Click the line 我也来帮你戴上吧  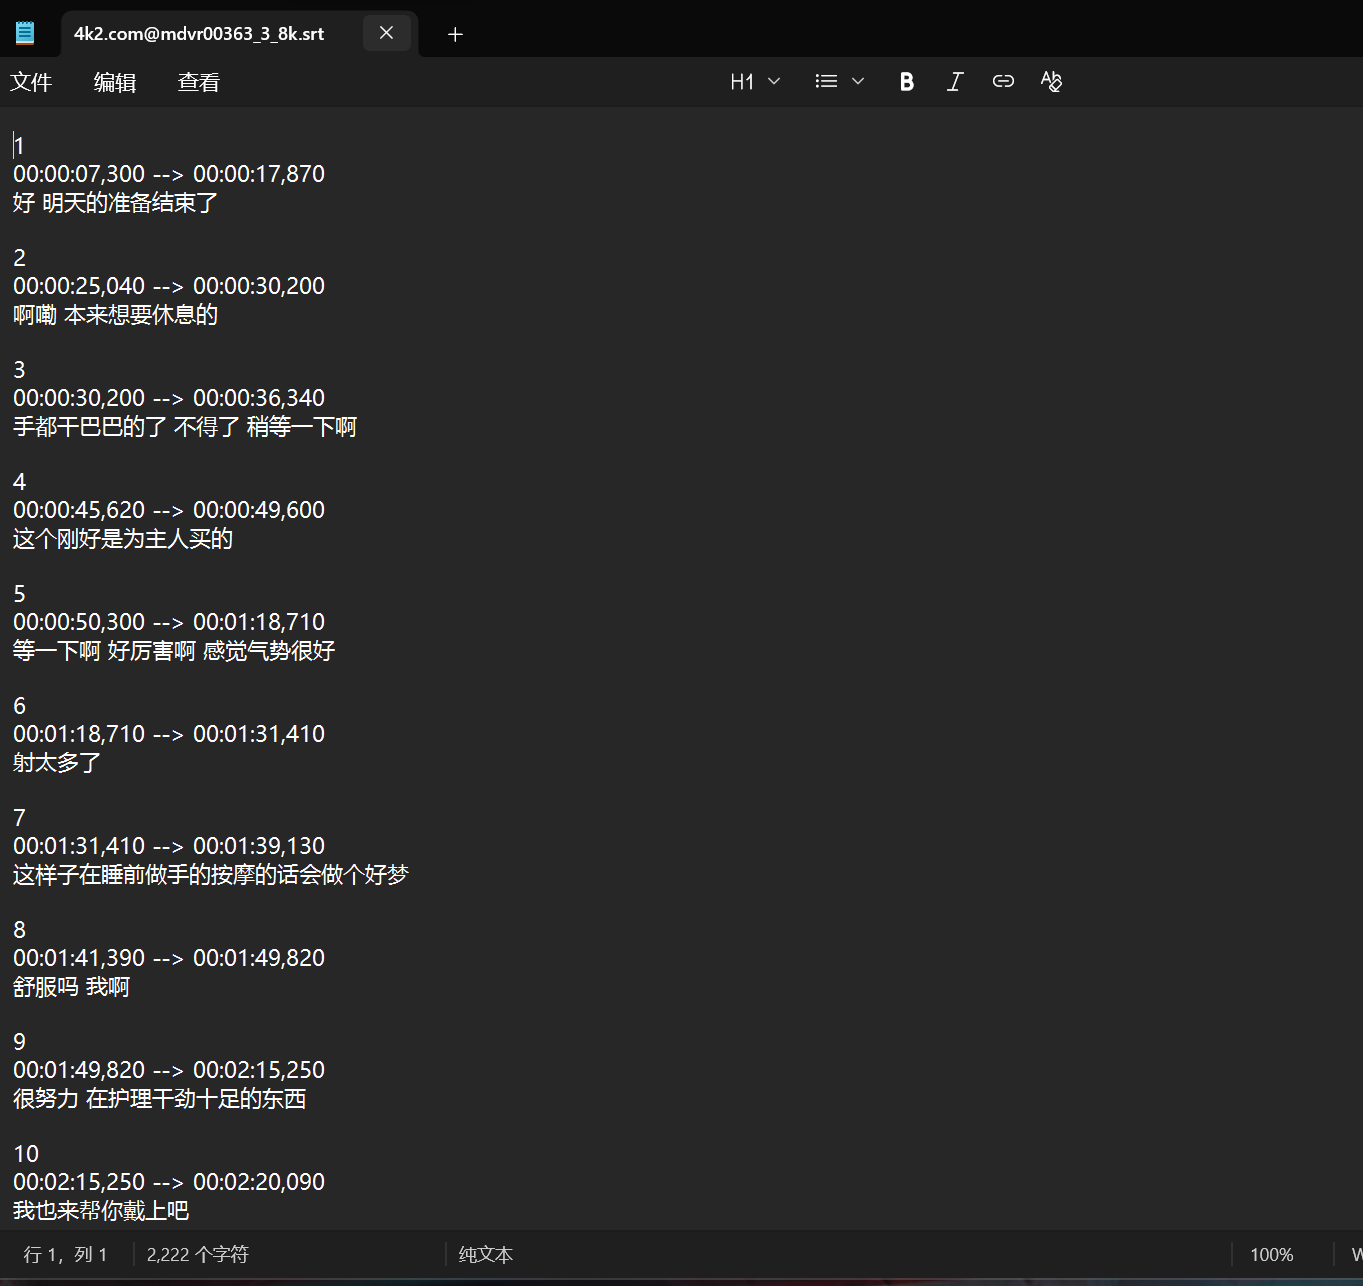click(101, 1211)
